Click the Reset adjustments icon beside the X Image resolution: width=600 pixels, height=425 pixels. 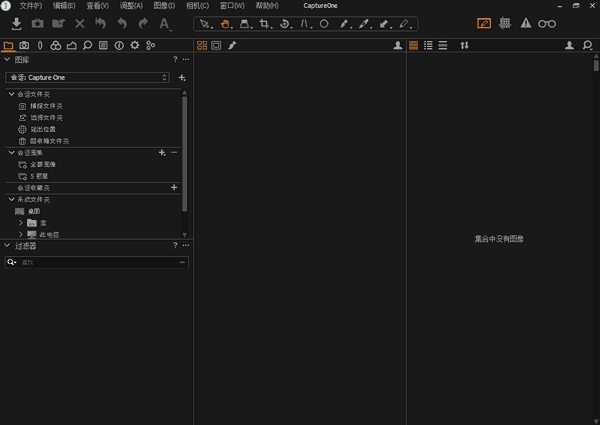click(101, 24)
